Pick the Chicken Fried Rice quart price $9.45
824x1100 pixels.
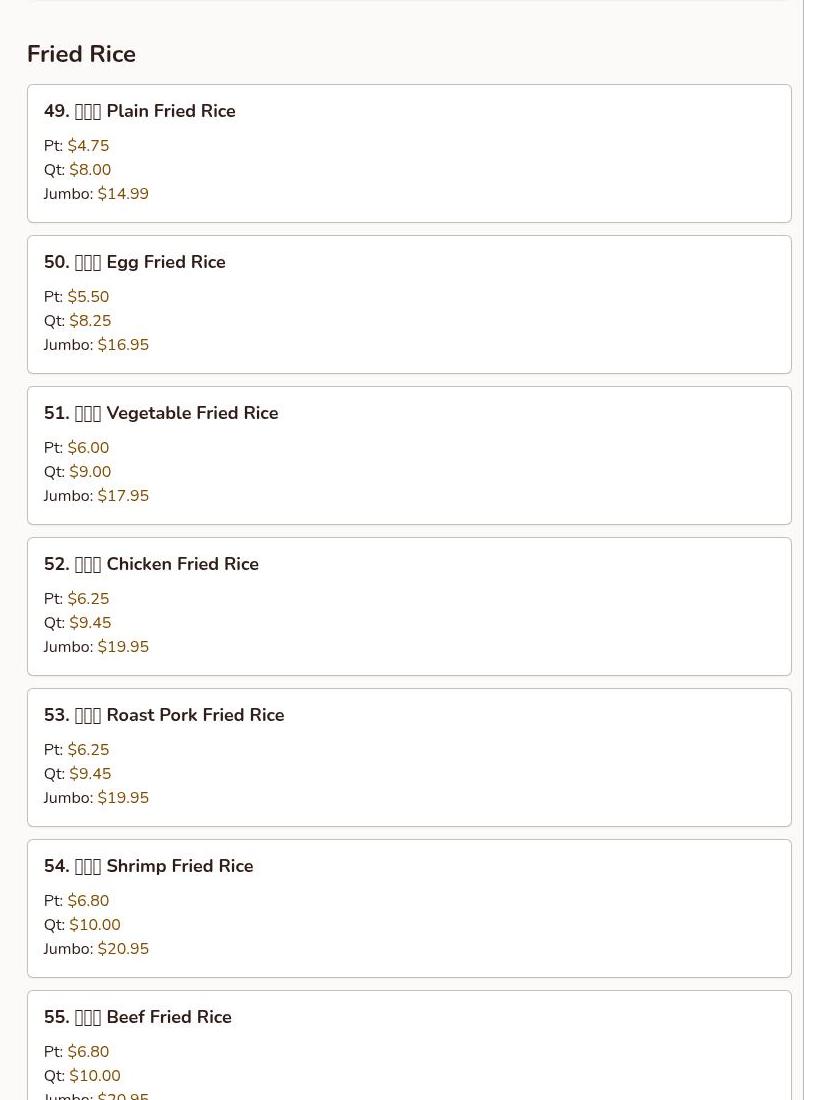tap(90, 623)
